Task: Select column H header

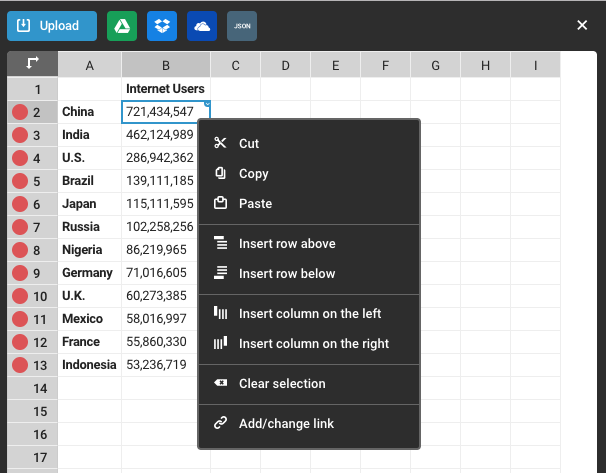Action: (485, 65)
